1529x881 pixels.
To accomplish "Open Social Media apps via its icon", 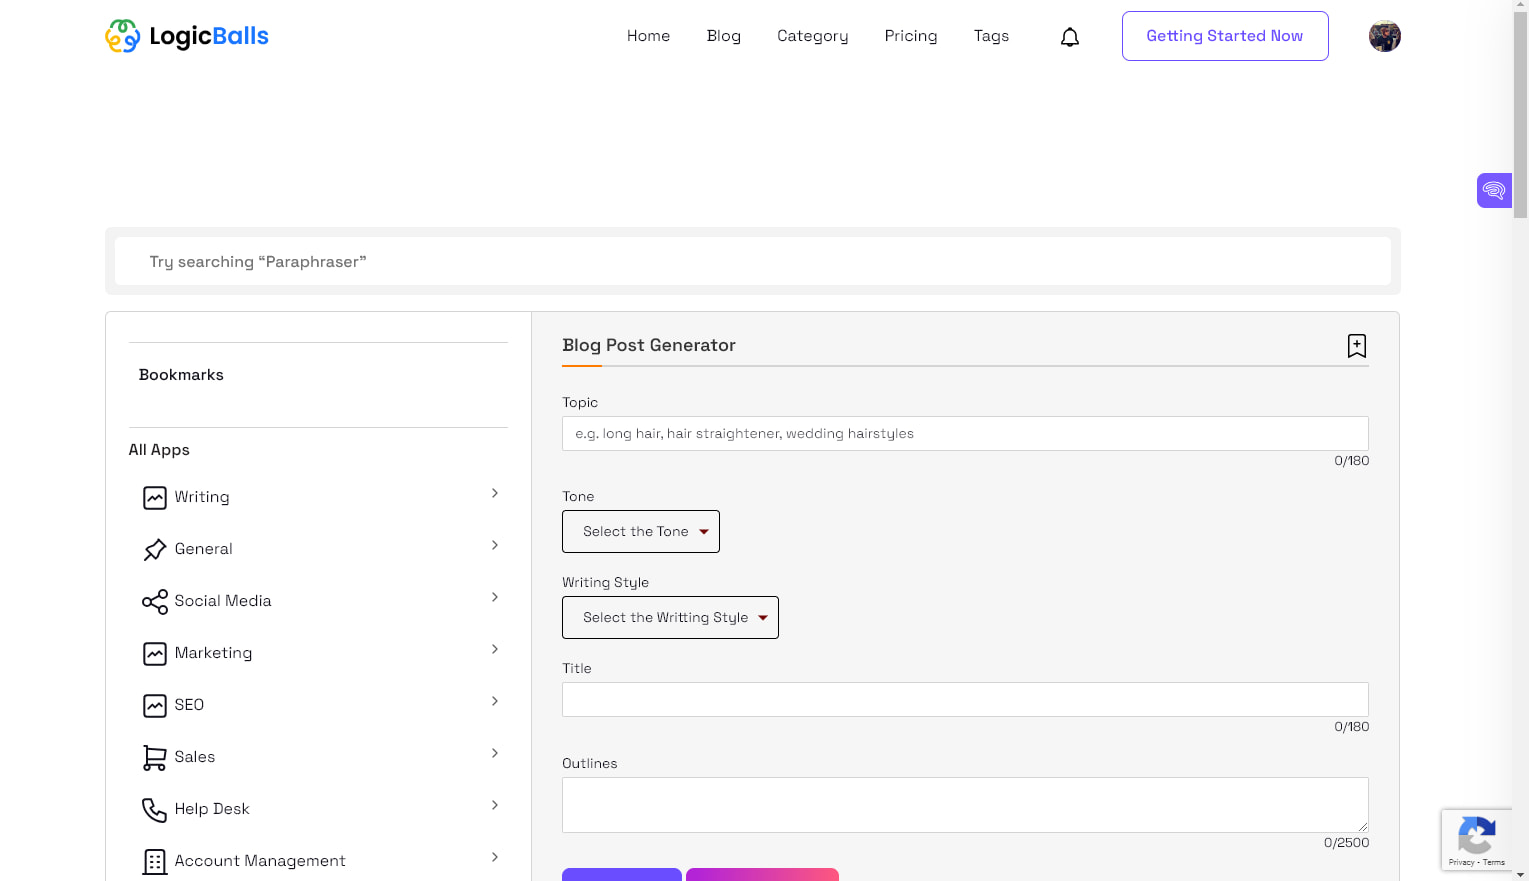I will click(x=154, y=600).
